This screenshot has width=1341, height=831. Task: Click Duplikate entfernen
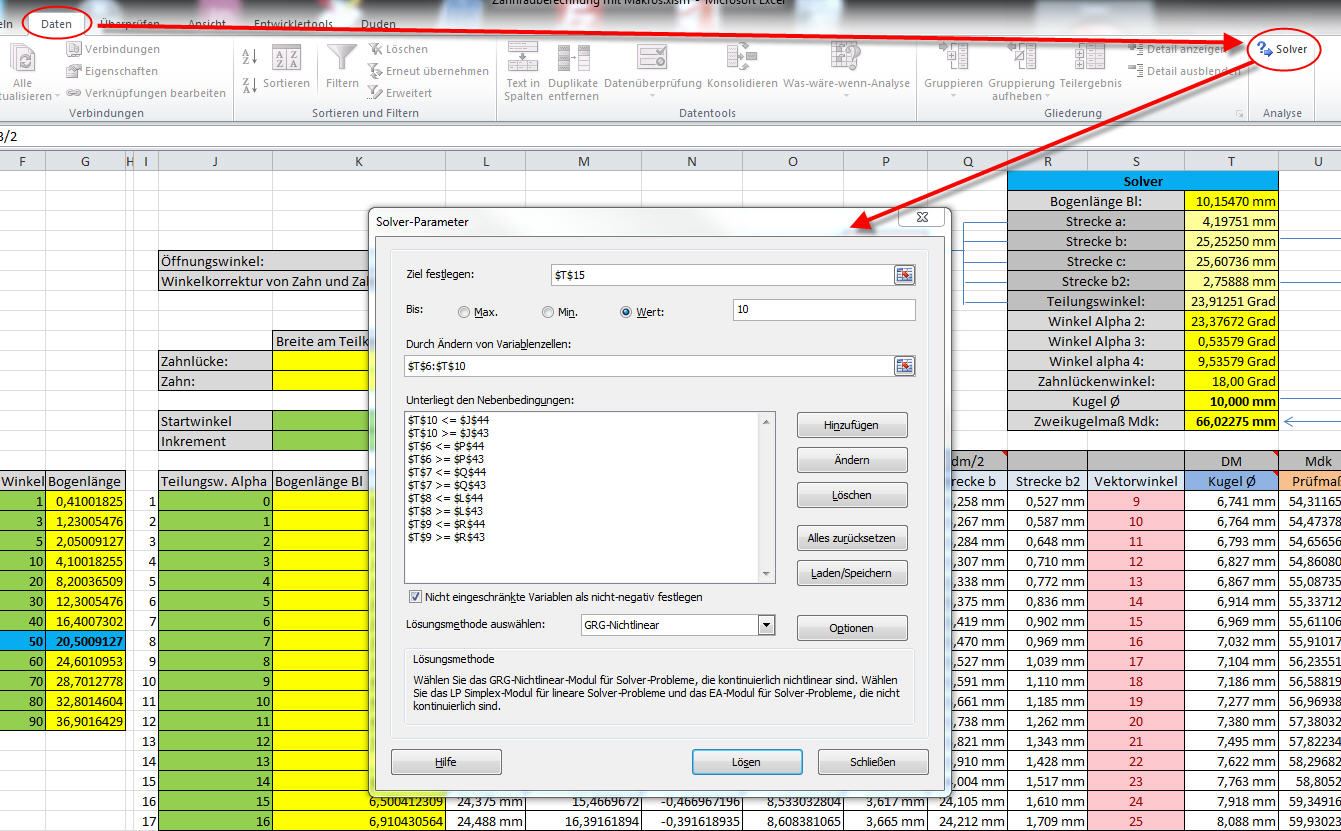coord(573,71)
